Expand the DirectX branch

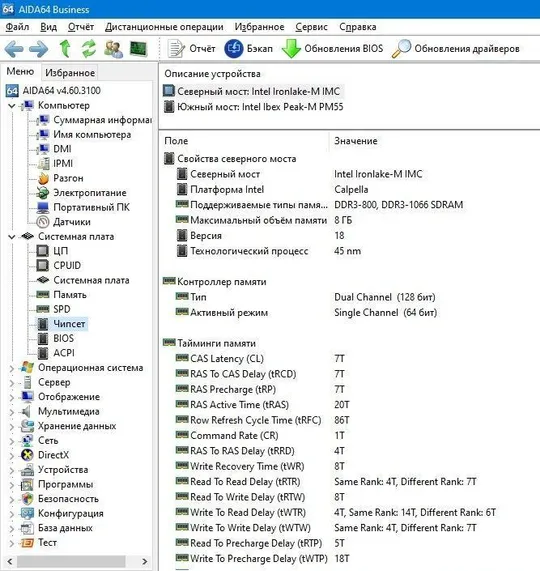click(12, 456)
